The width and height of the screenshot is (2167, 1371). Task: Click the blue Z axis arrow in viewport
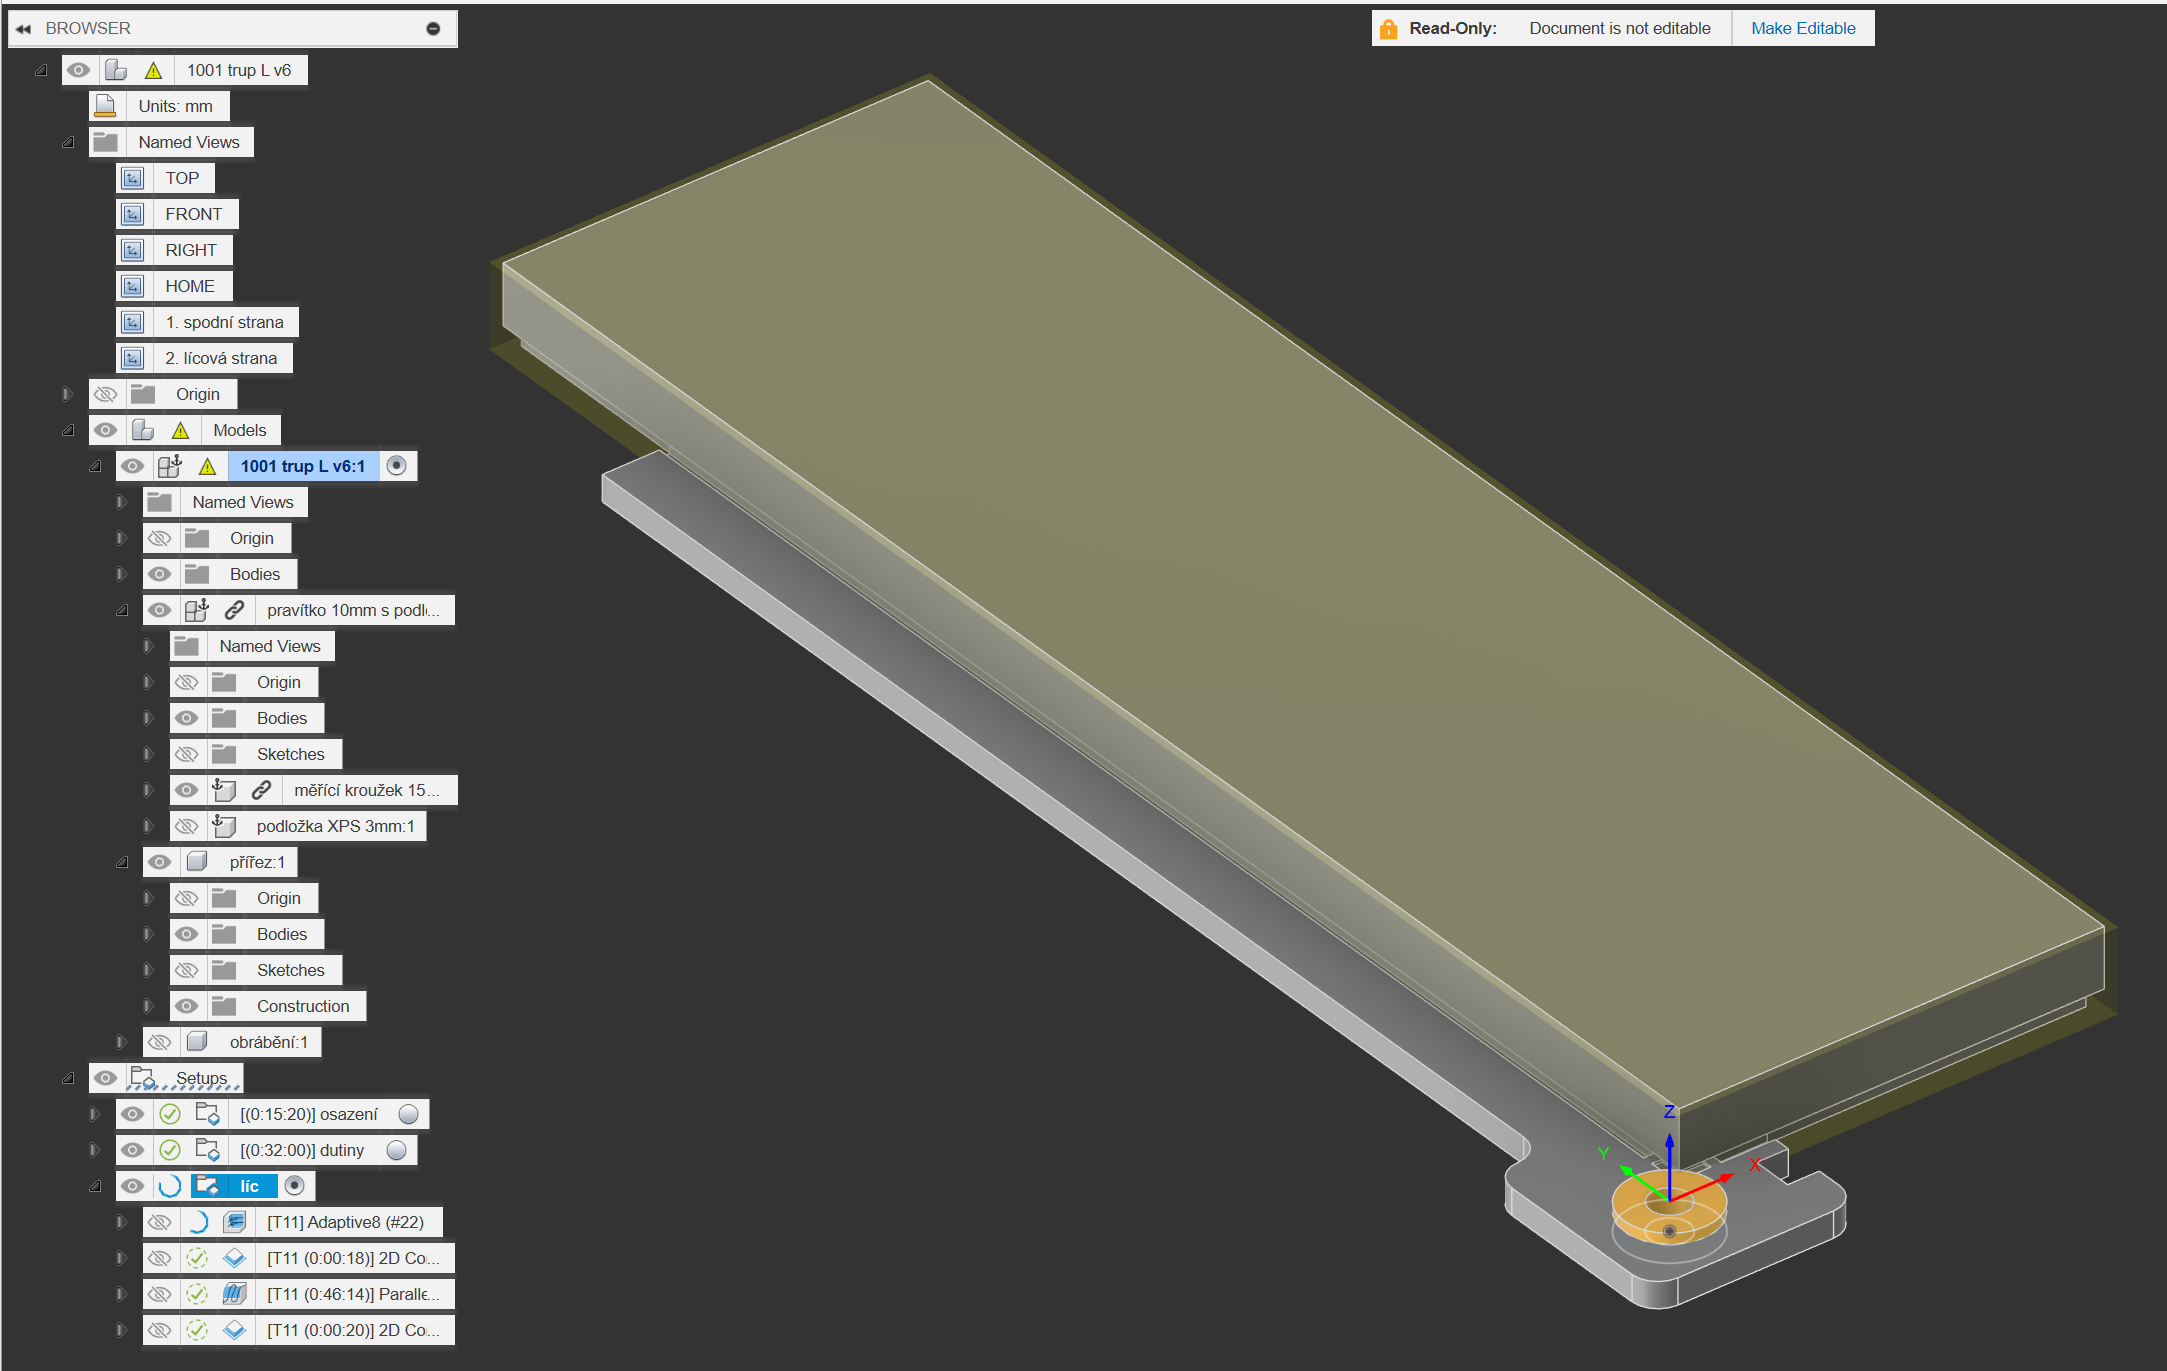point(1669,1150)
